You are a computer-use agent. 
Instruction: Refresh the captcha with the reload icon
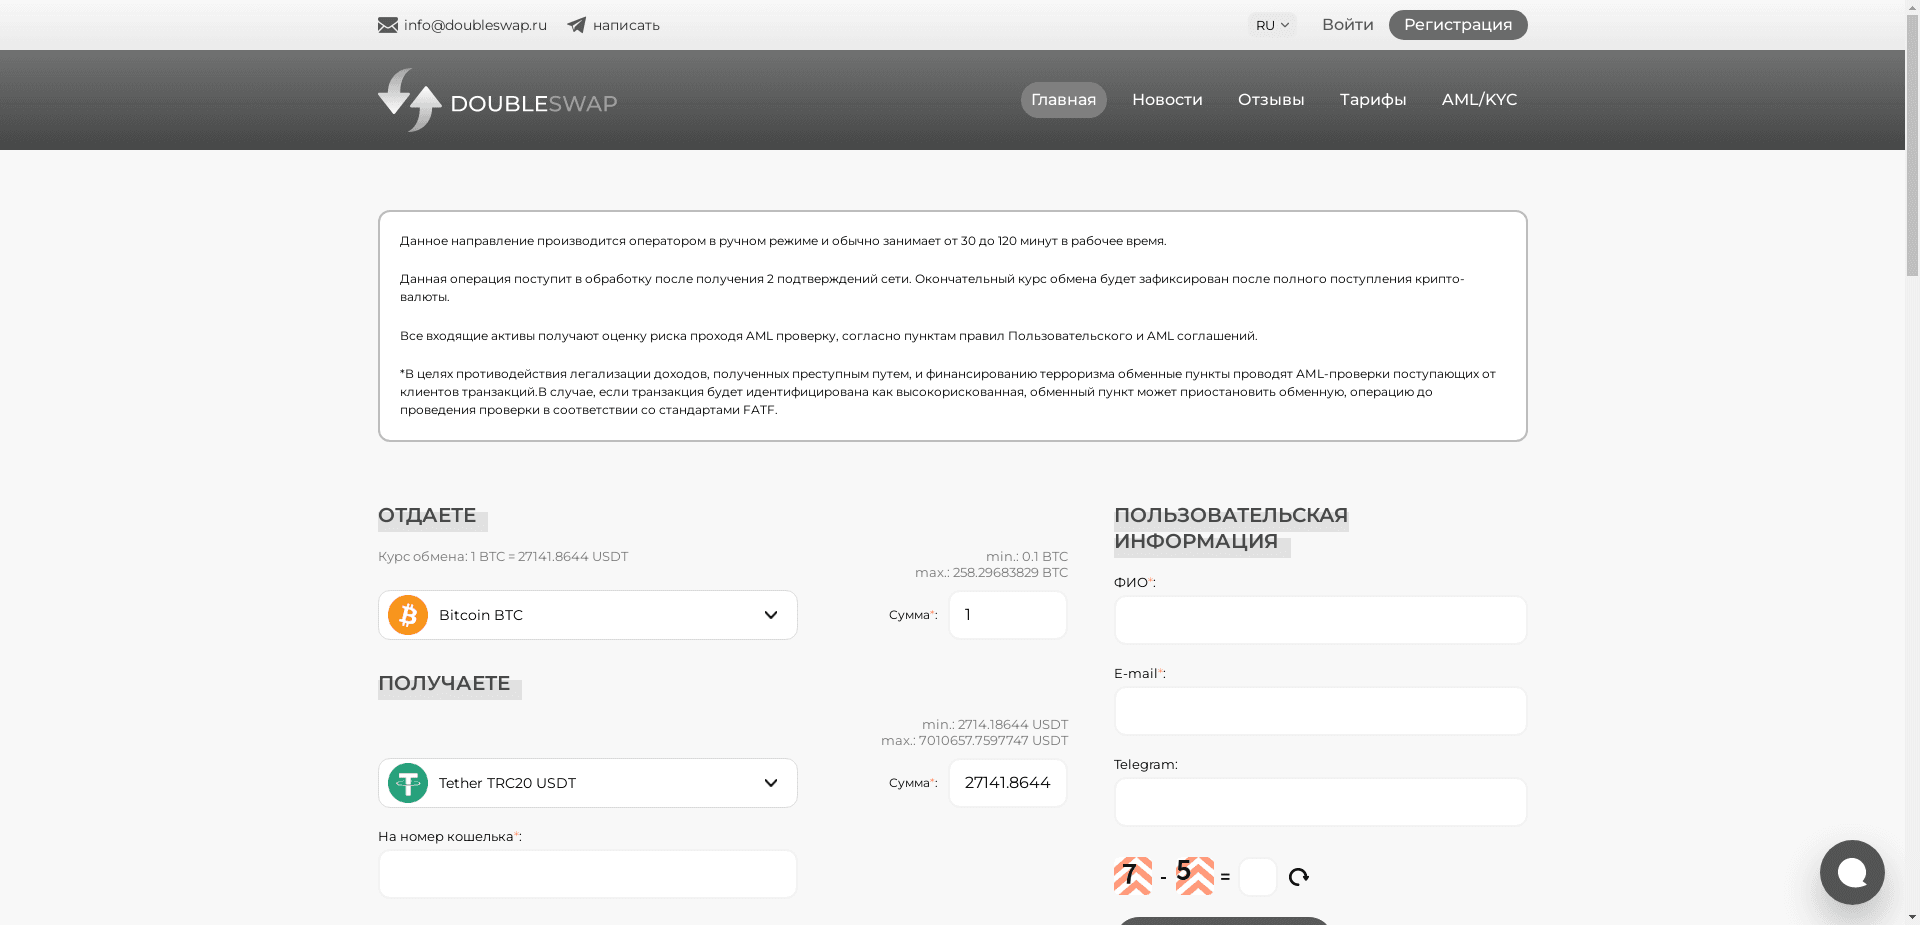(x=1299, y=877)
